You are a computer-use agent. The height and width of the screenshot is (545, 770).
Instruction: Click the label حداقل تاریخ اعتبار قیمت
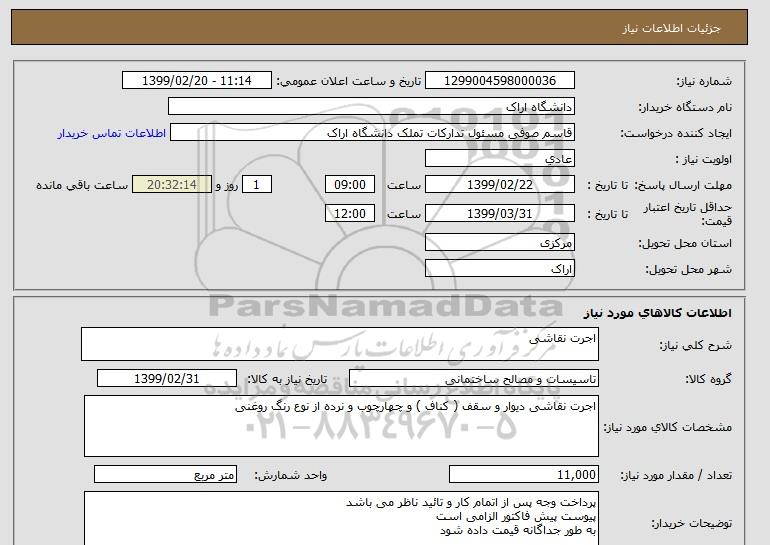[688, 214]
